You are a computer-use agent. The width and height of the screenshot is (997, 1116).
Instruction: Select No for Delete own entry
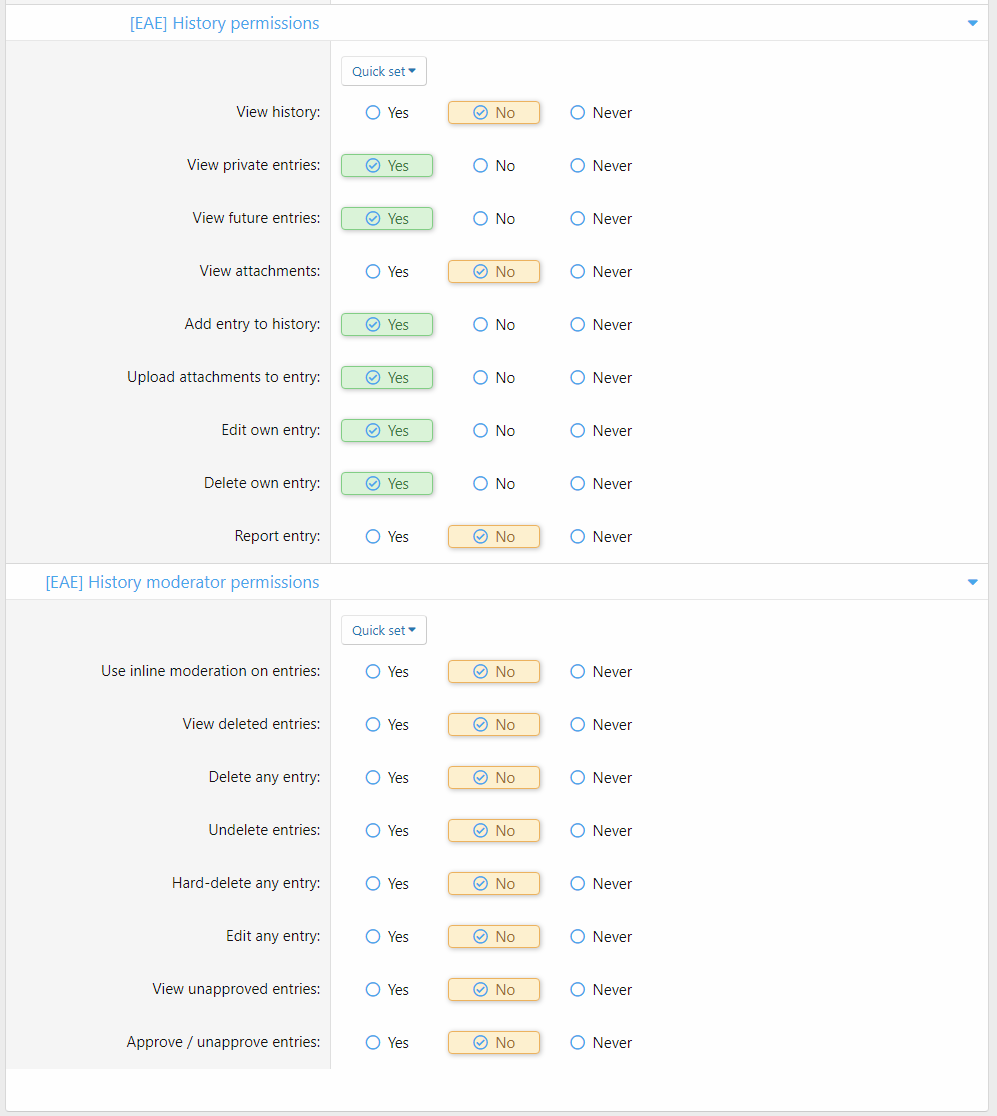481,484
